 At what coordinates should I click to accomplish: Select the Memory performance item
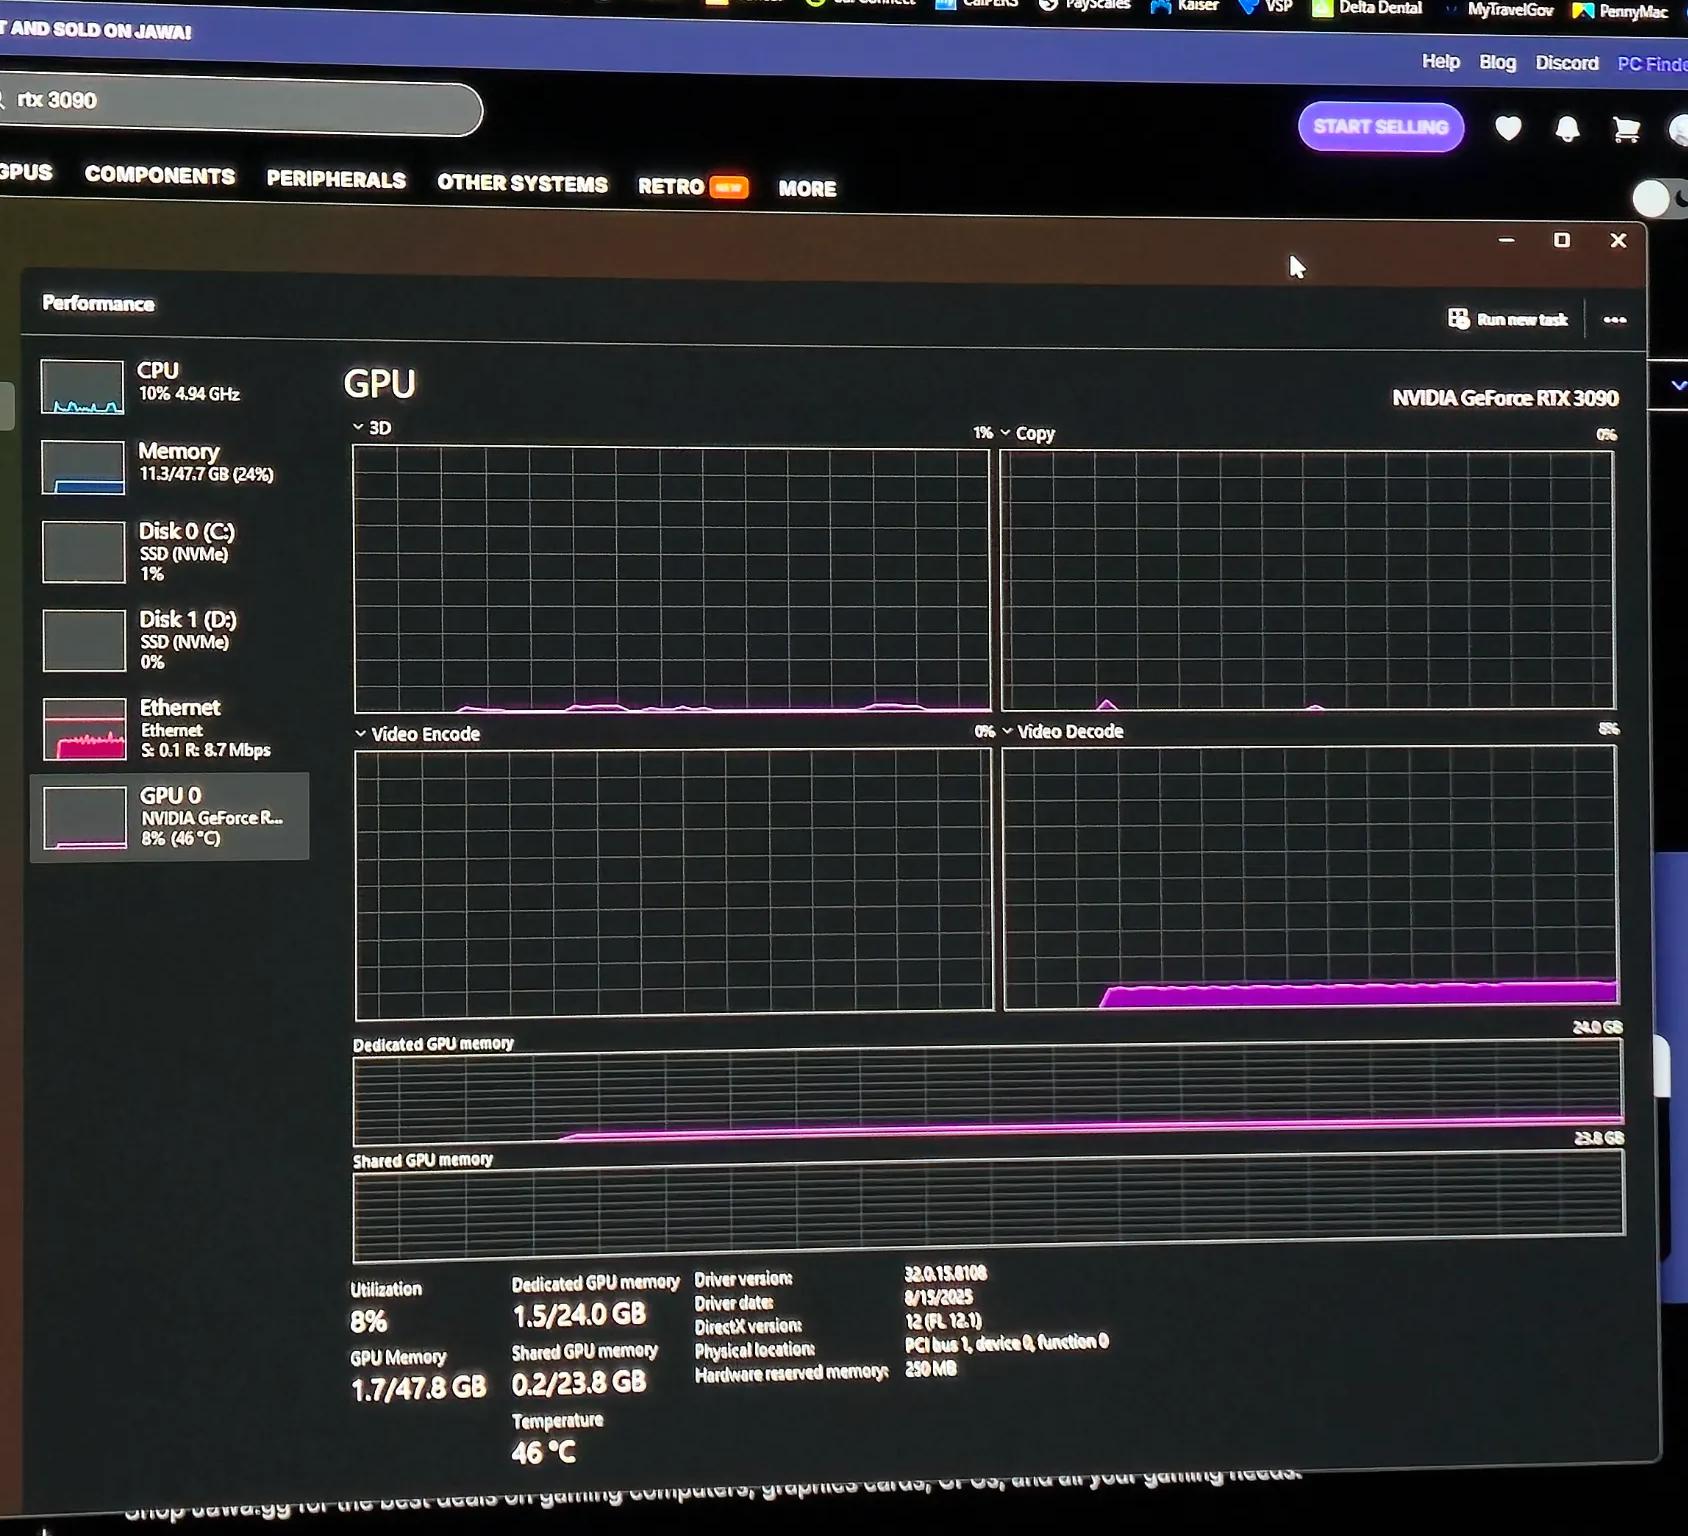(168, 465)
